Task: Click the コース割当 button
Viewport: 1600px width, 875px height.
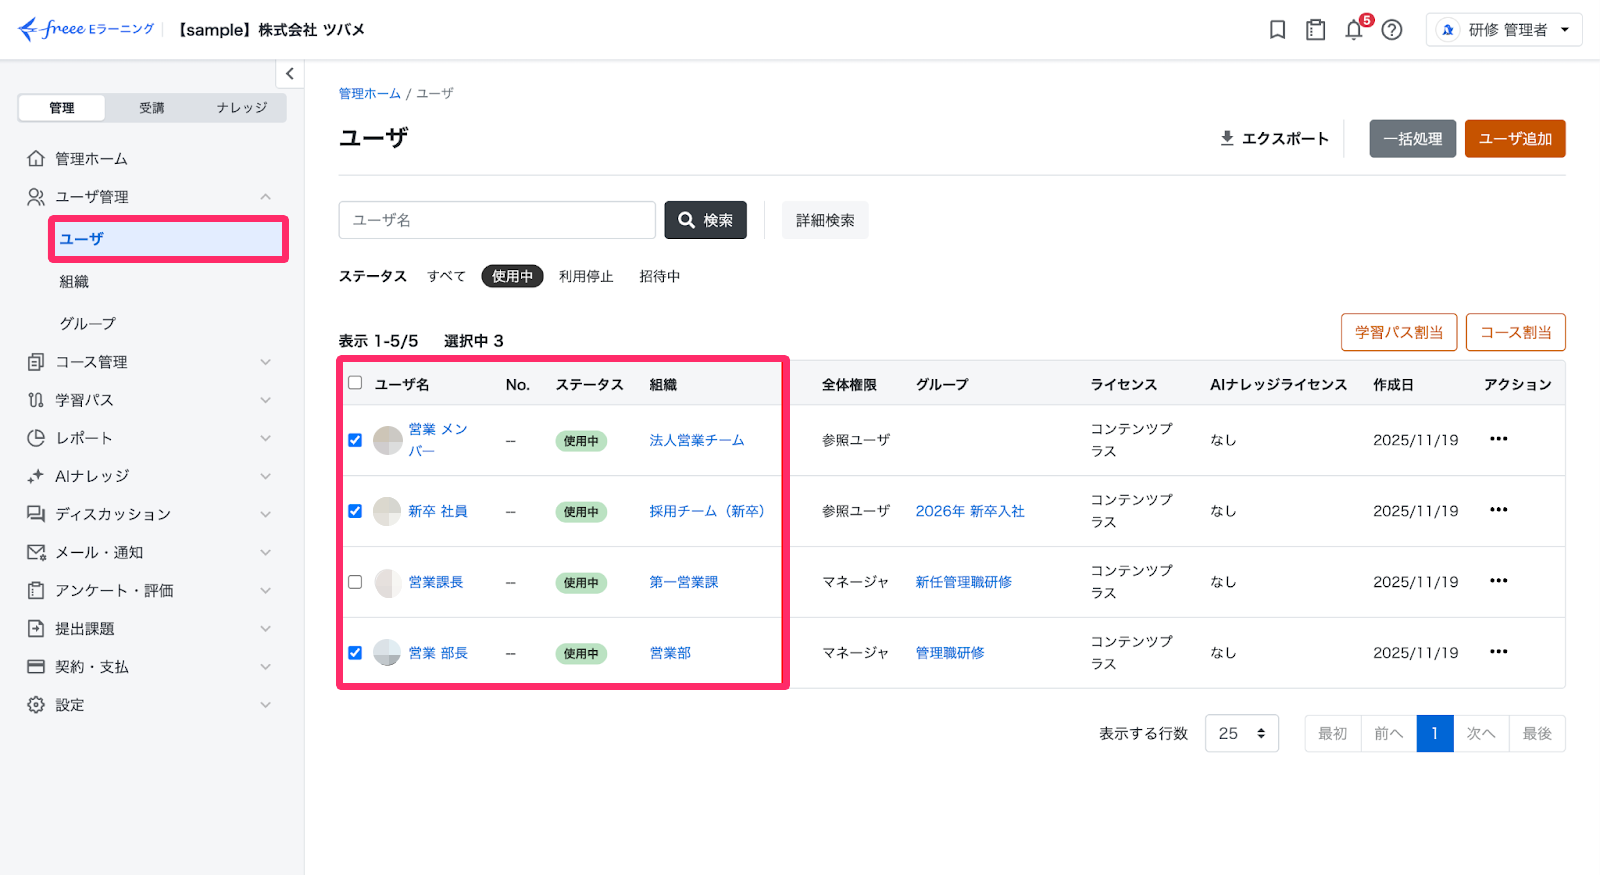Action: click(x=1516, y=332)
